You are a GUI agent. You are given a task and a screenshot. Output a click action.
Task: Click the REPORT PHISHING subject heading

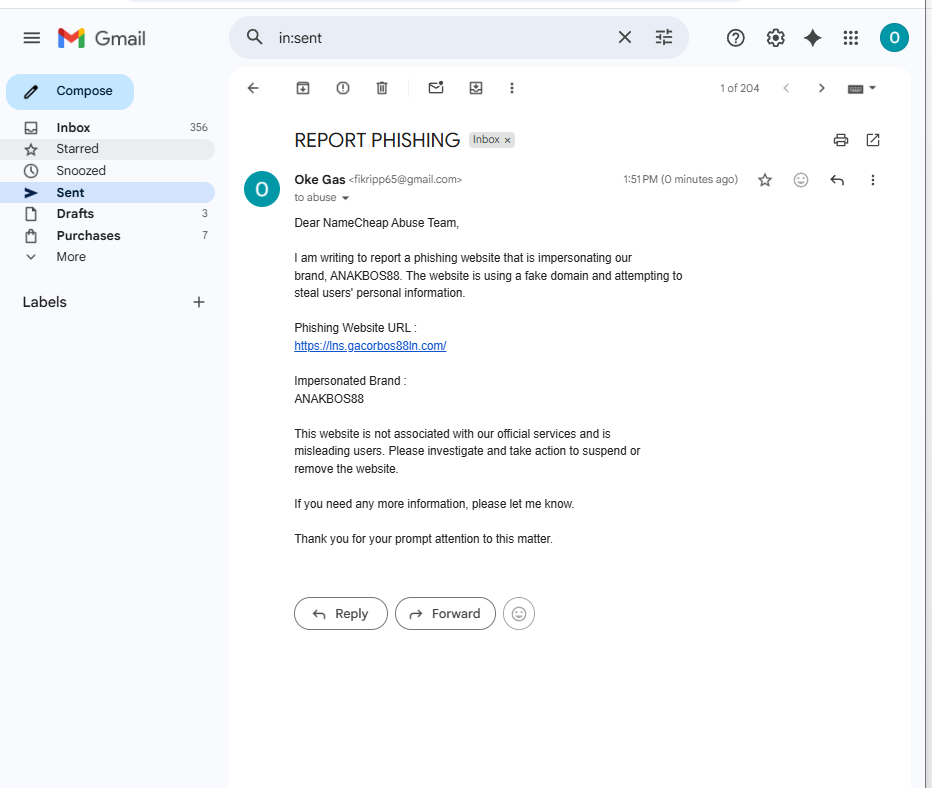click(377, 140)
